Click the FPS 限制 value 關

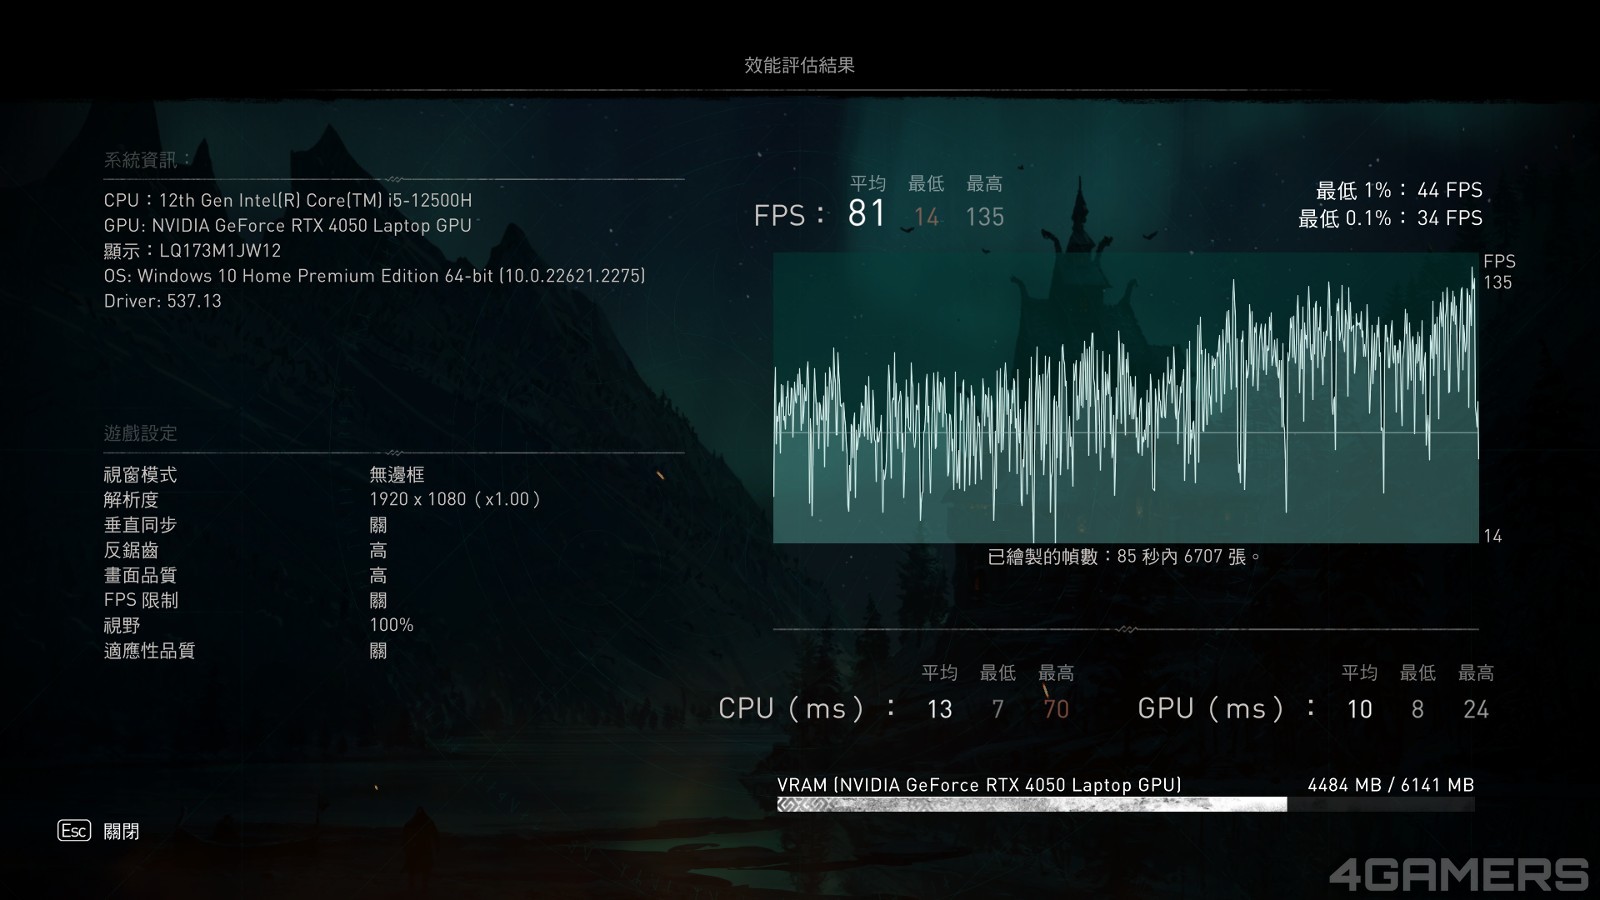[x=378, y=599]
